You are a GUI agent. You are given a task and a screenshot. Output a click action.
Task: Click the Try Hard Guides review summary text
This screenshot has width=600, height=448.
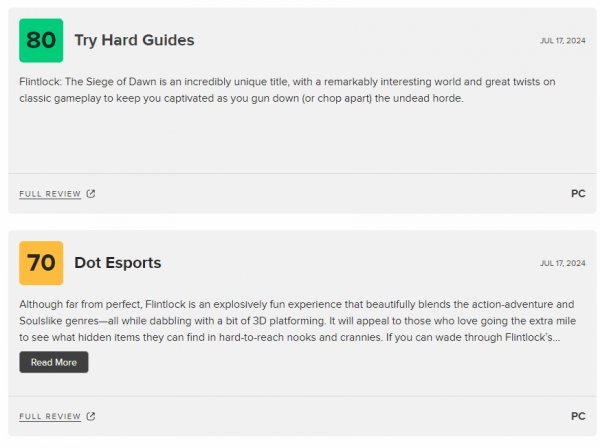[x=280, y=89]
